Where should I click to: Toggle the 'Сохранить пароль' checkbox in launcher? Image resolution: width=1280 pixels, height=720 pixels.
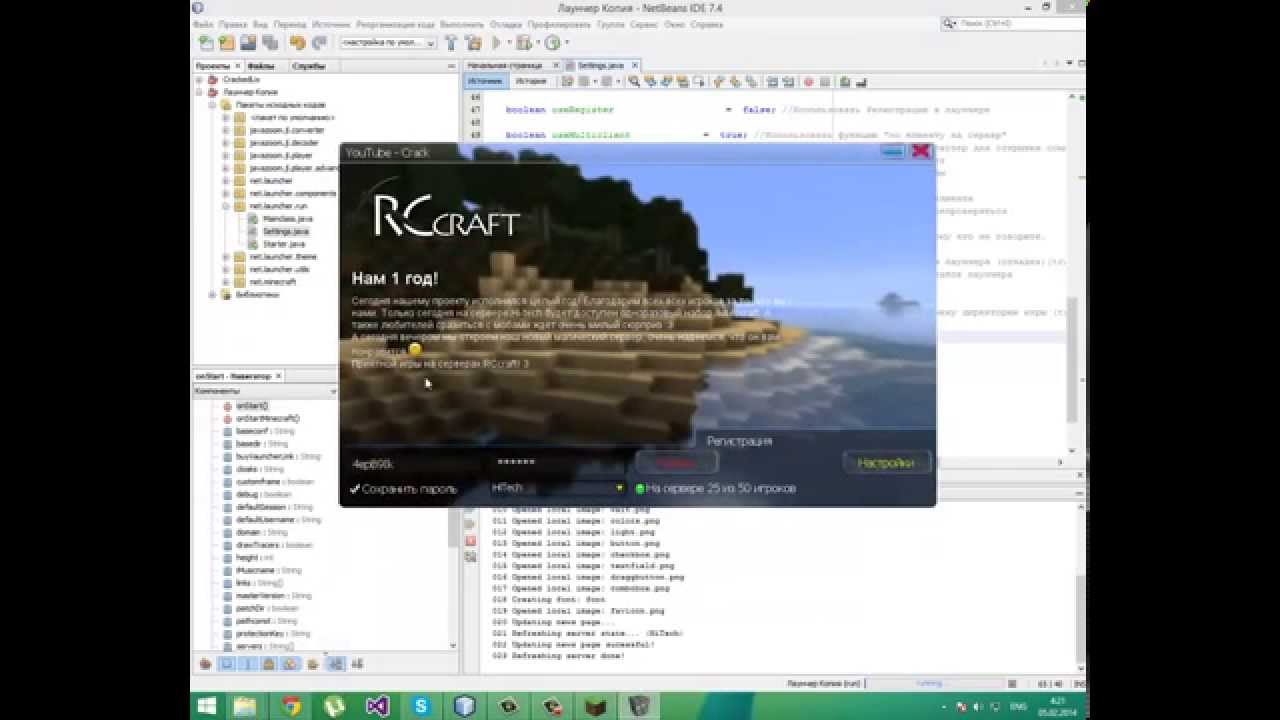(x=355, y=489)
